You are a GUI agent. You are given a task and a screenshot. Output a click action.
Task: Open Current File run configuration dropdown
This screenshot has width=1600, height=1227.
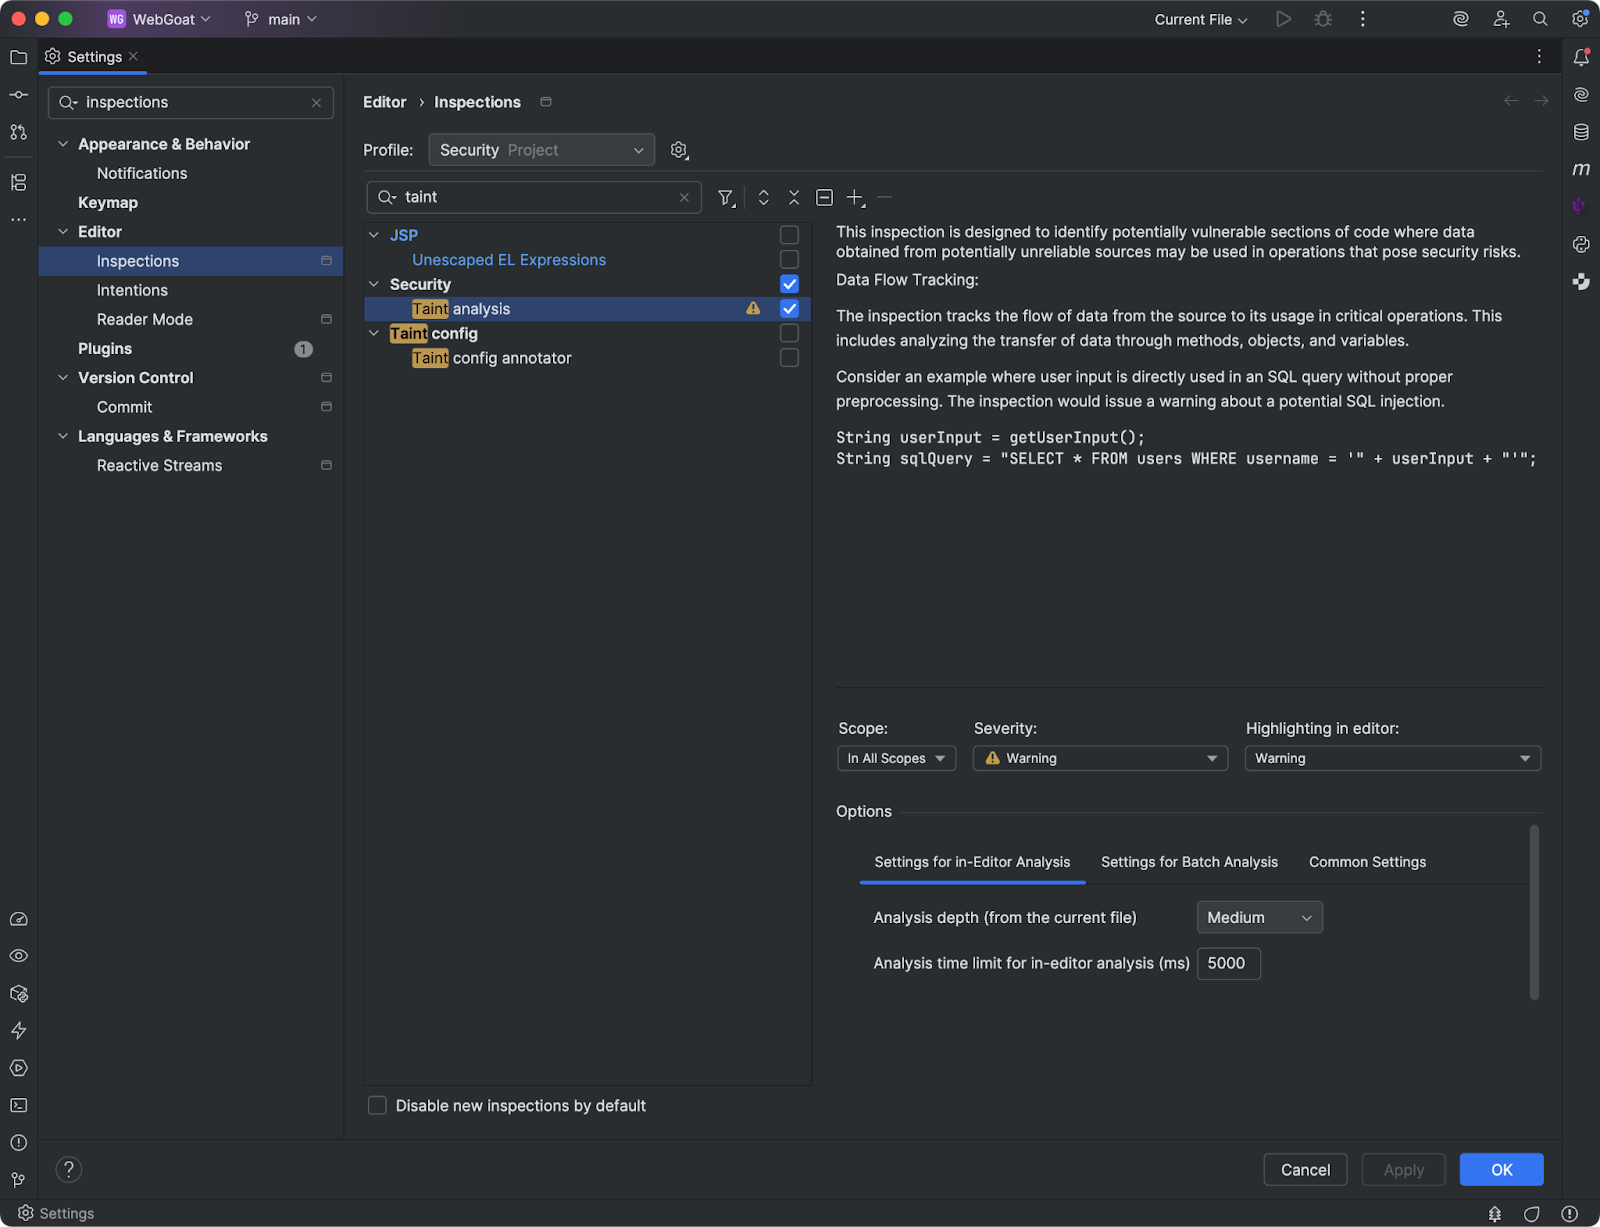pyautogui.click(x=1201, y=19)
